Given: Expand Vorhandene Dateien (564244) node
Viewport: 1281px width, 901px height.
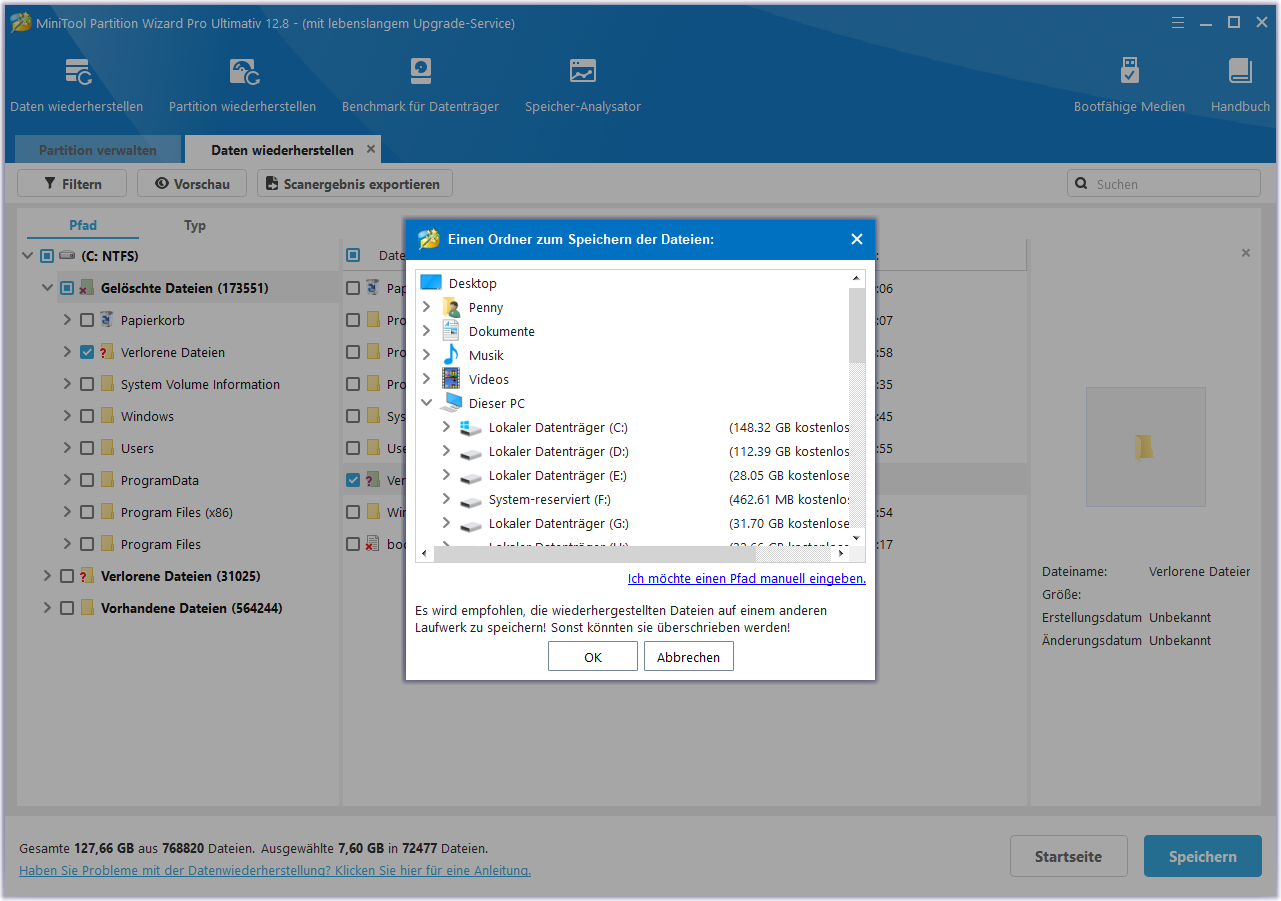Looking at the screenshot, I should coord(47,608).
